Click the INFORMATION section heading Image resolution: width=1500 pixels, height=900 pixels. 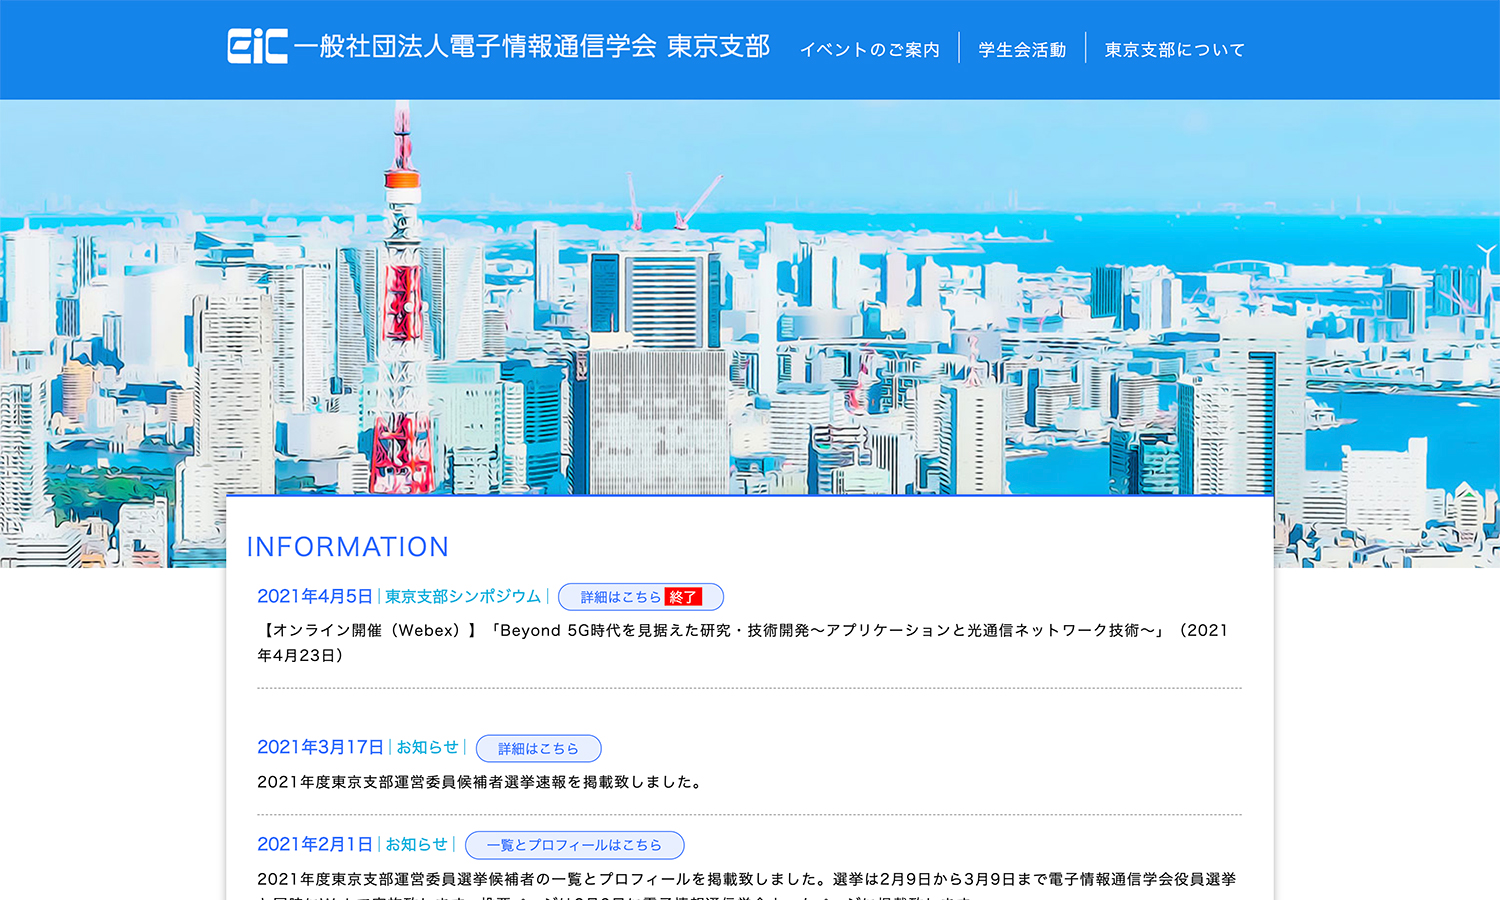pos(347,547)
